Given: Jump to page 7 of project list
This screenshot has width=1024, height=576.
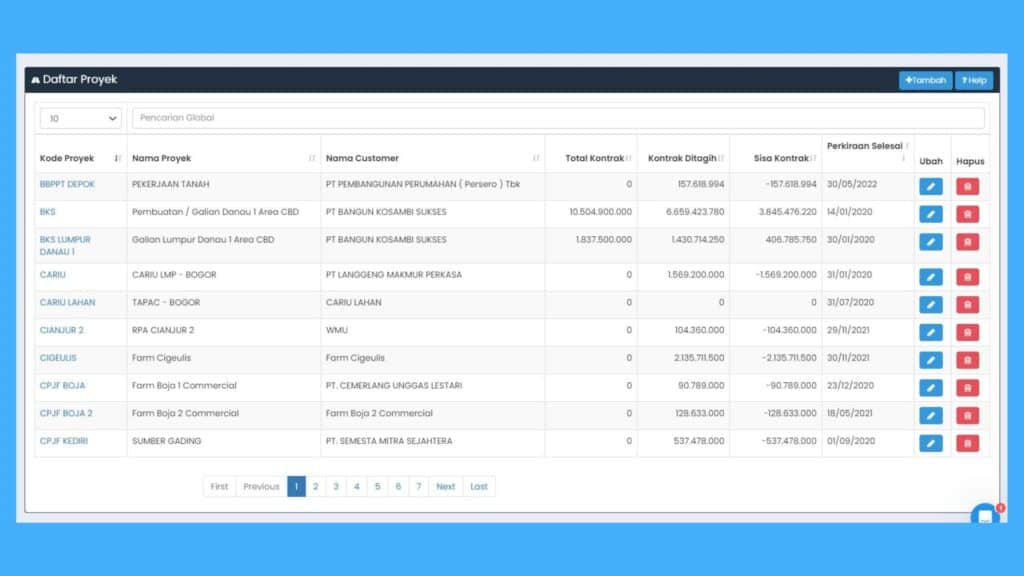Looking at the screenshot, I should pyautogui.click(x=419, y=487).
